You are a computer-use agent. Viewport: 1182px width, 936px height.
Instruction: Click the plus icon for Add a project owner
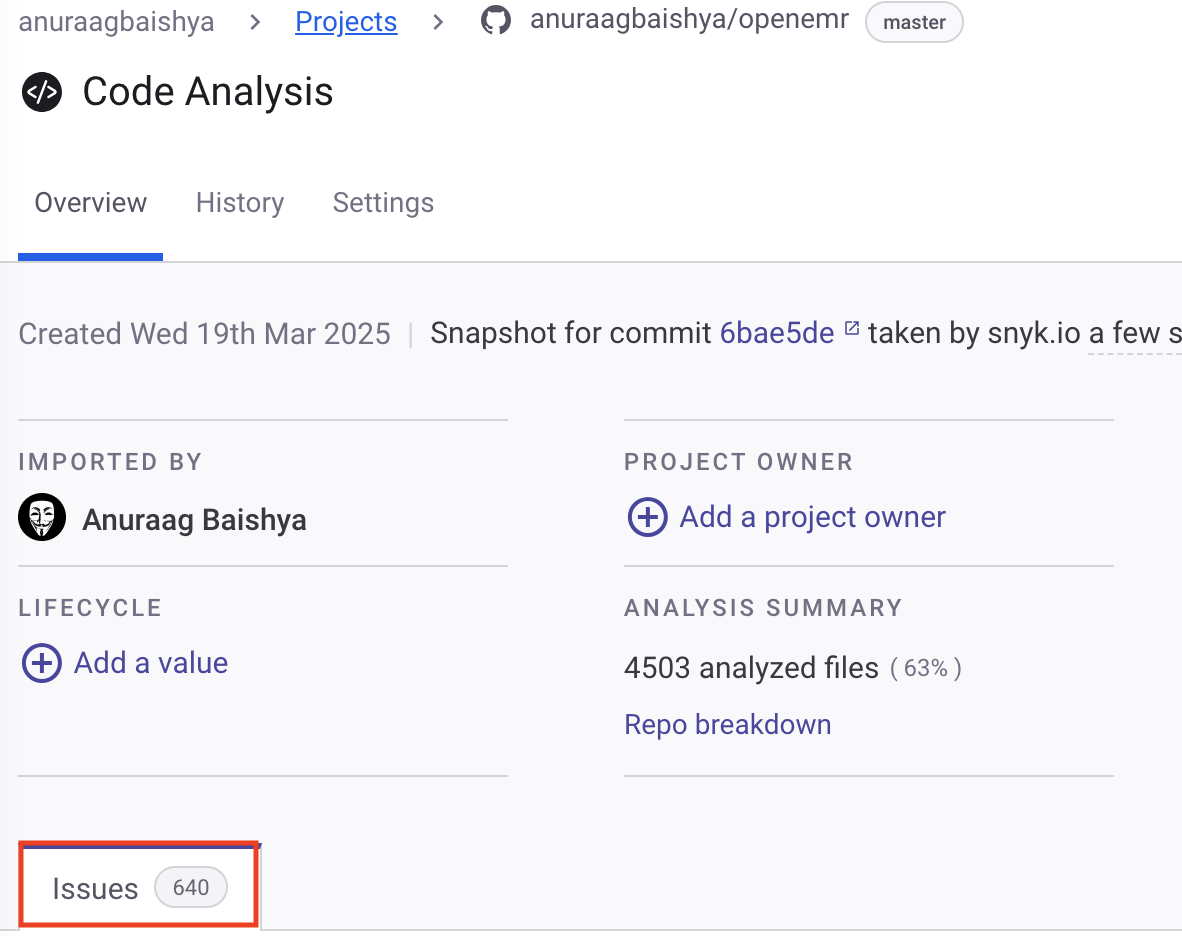coord(647,517)
